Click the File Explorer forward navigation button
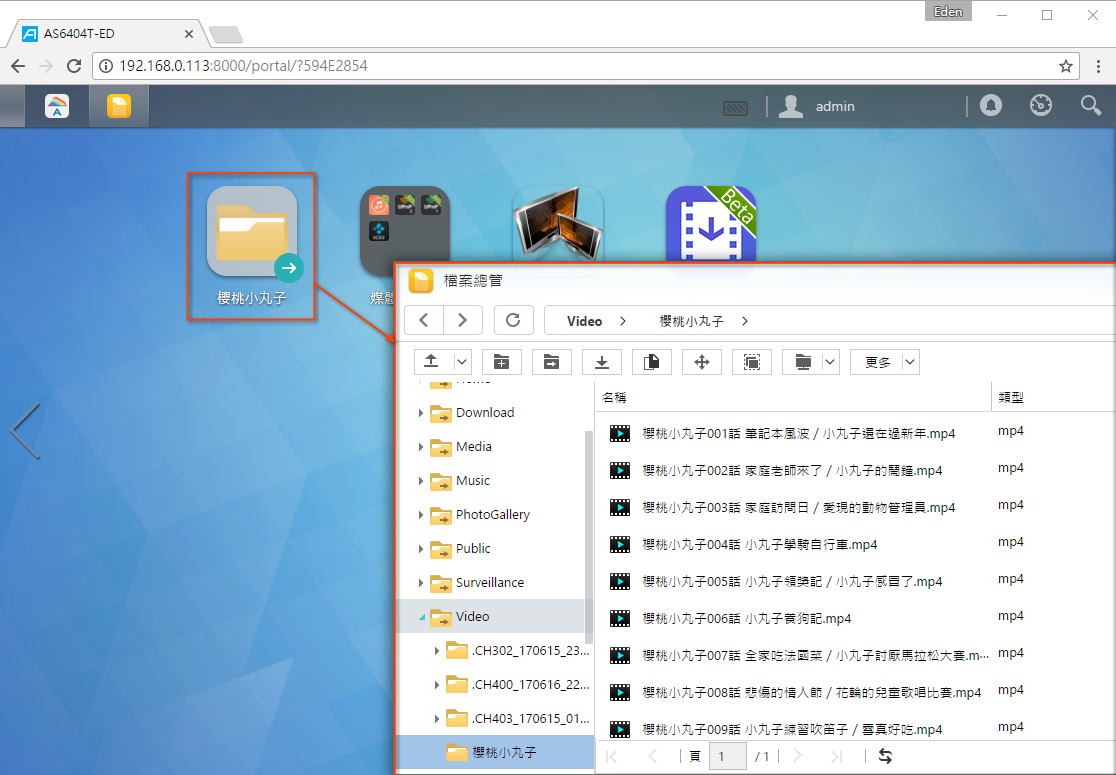 (463, 320)
